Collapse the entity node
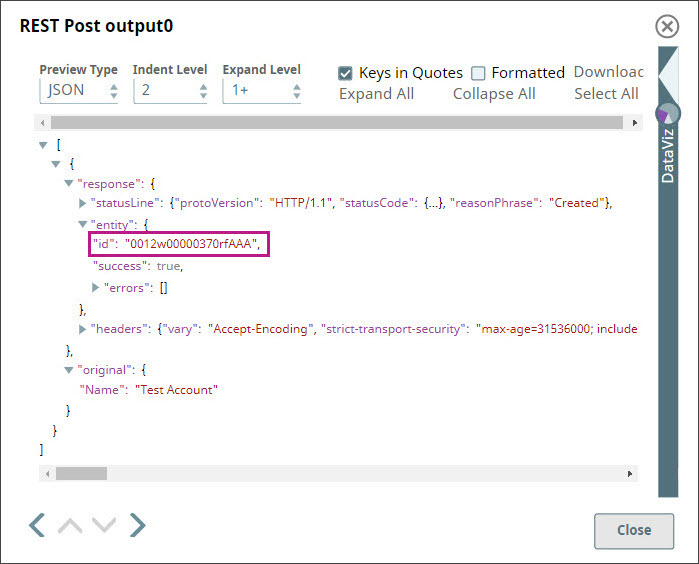The height and width of the screenshot is (564, 699). click(83, 225)
